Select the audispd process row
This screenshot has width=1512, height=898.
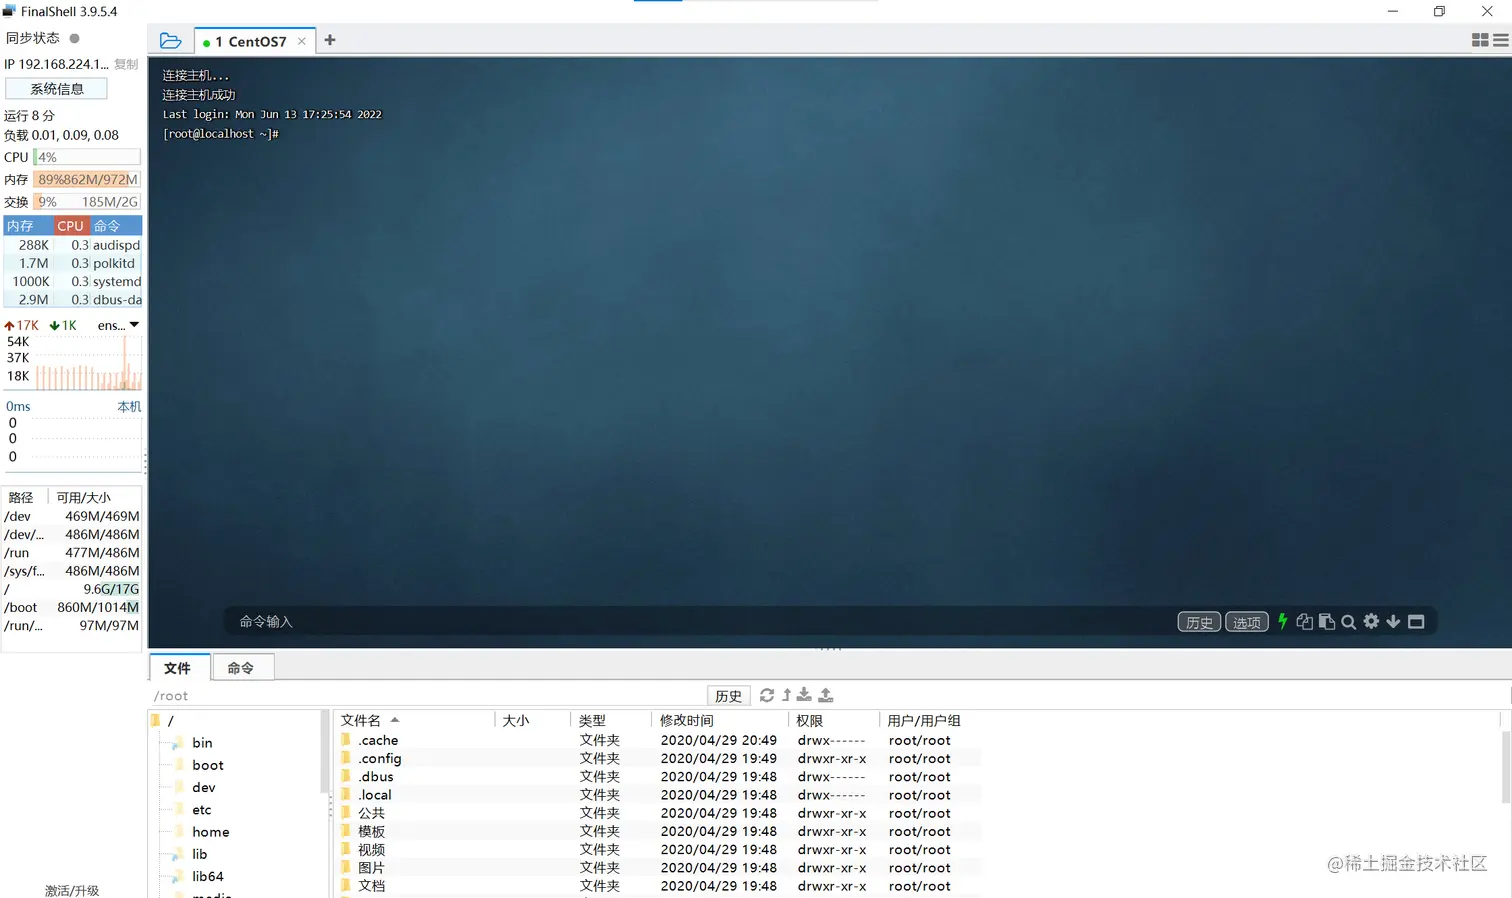[x=73, y=245]
